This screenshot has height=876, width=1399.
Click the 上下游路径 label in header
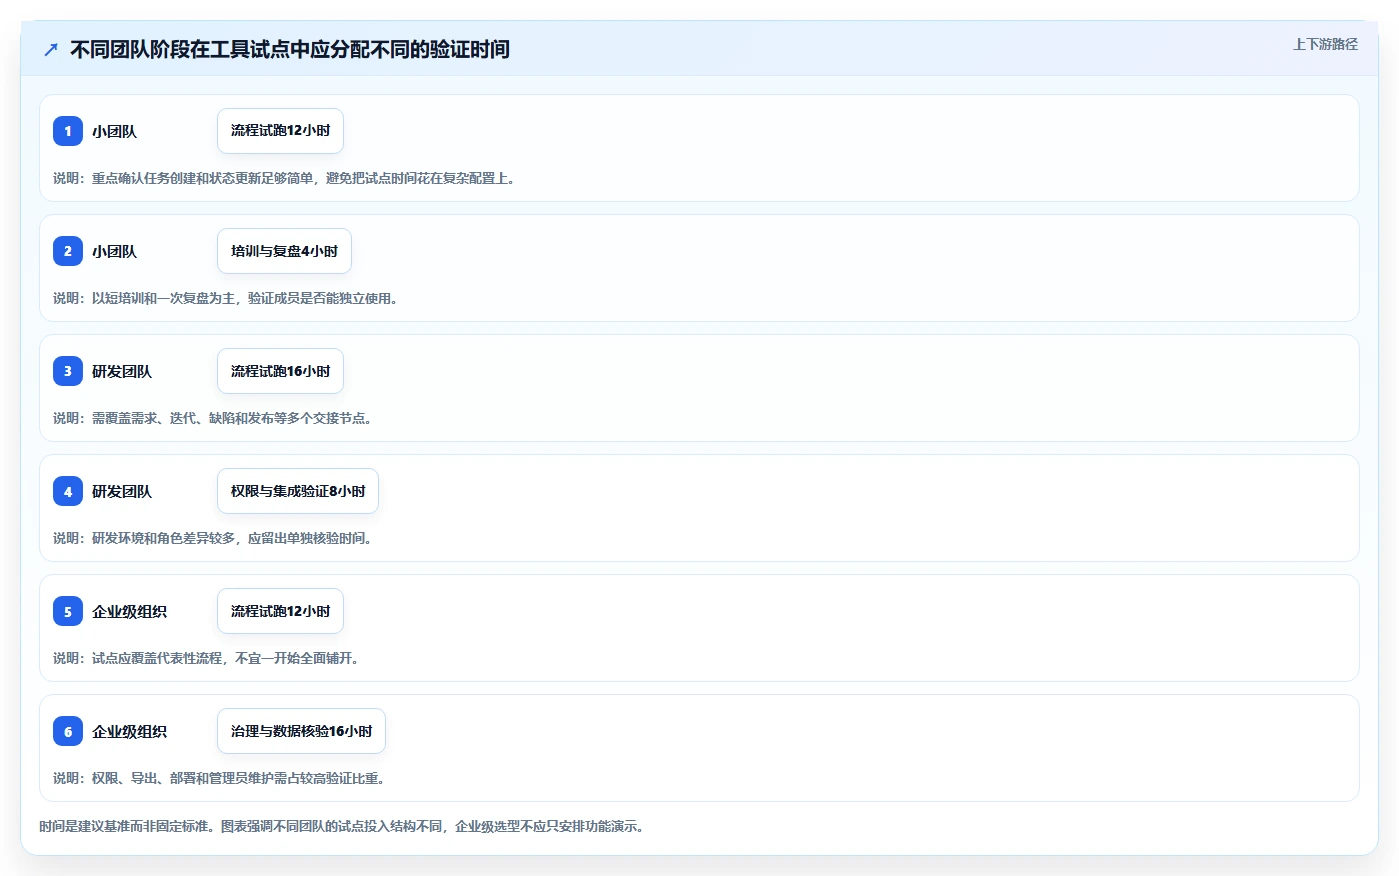click(x=1325, y=44)
